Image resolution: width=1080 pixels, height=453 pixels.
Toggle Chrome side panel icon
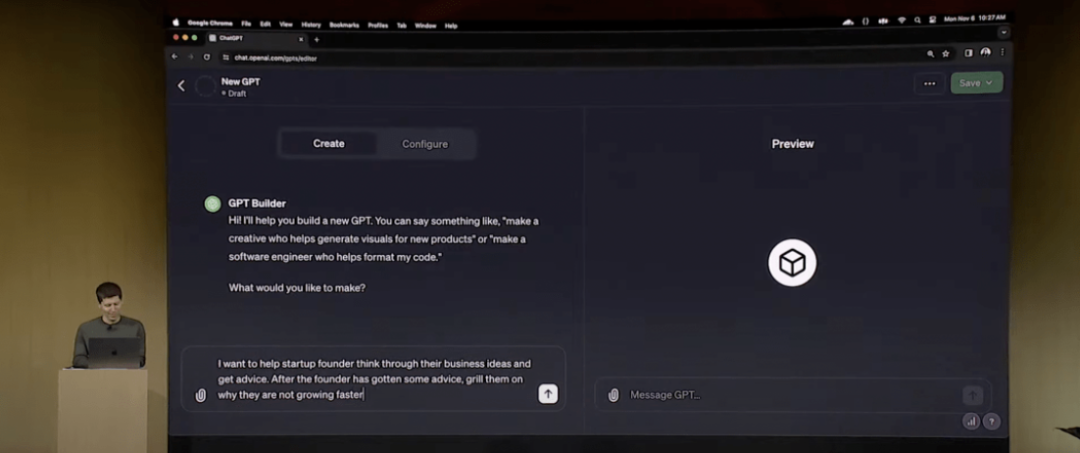968,53
